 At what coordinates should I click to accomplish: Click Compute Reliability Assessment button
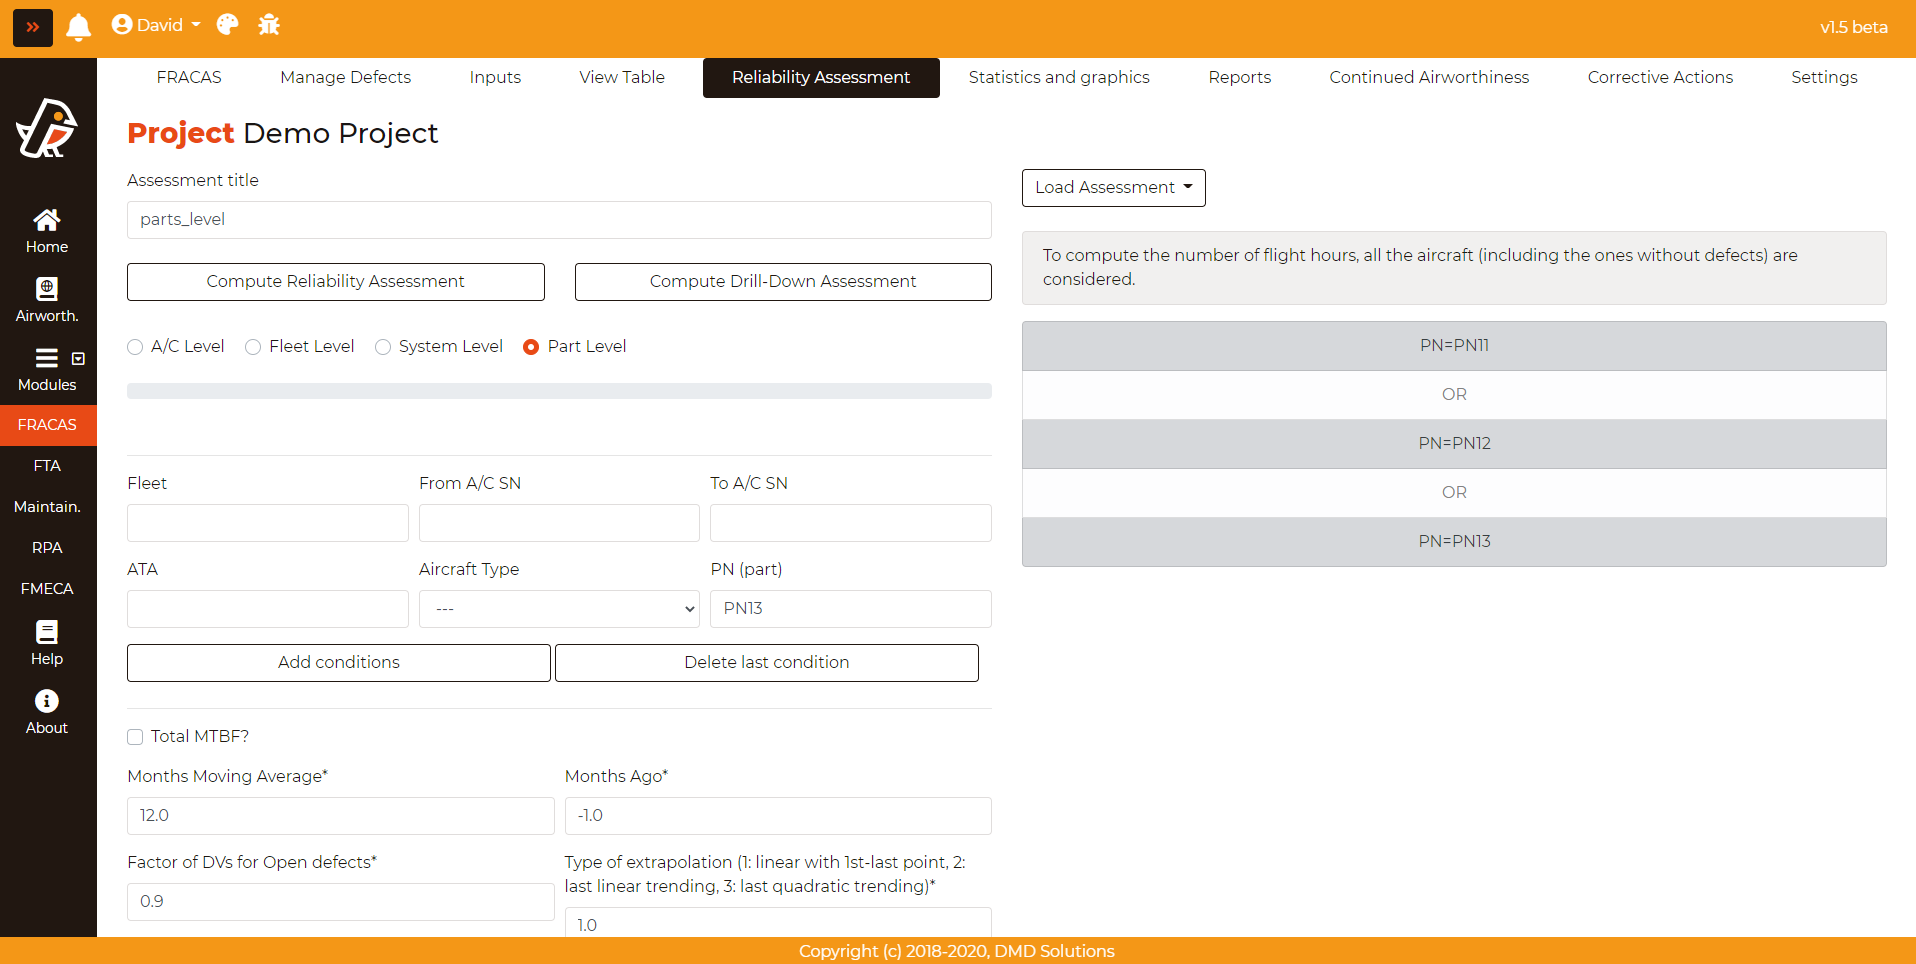click(335, 282)
